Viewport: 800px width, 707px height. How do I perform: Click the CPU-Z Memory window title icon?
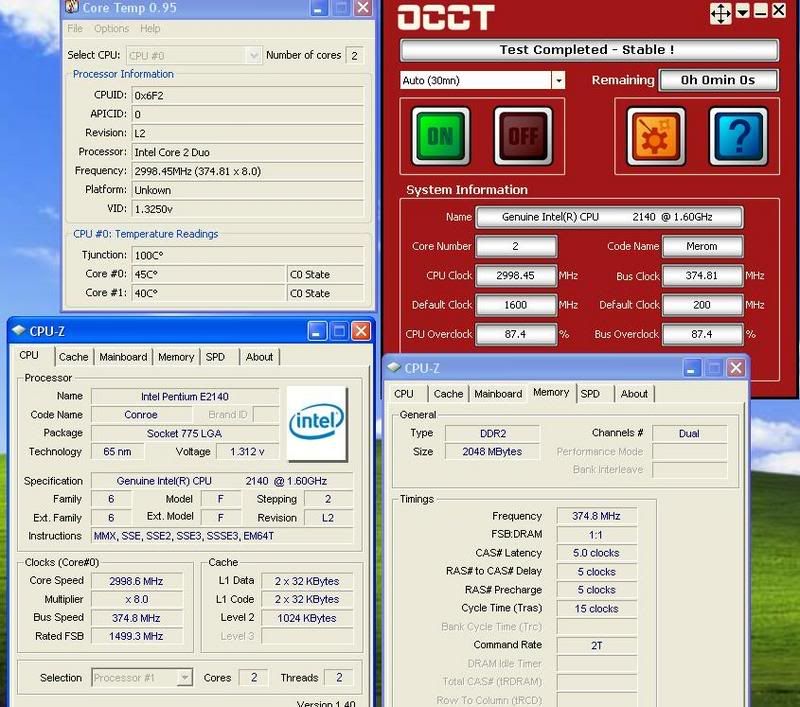(x=394, y=367)
